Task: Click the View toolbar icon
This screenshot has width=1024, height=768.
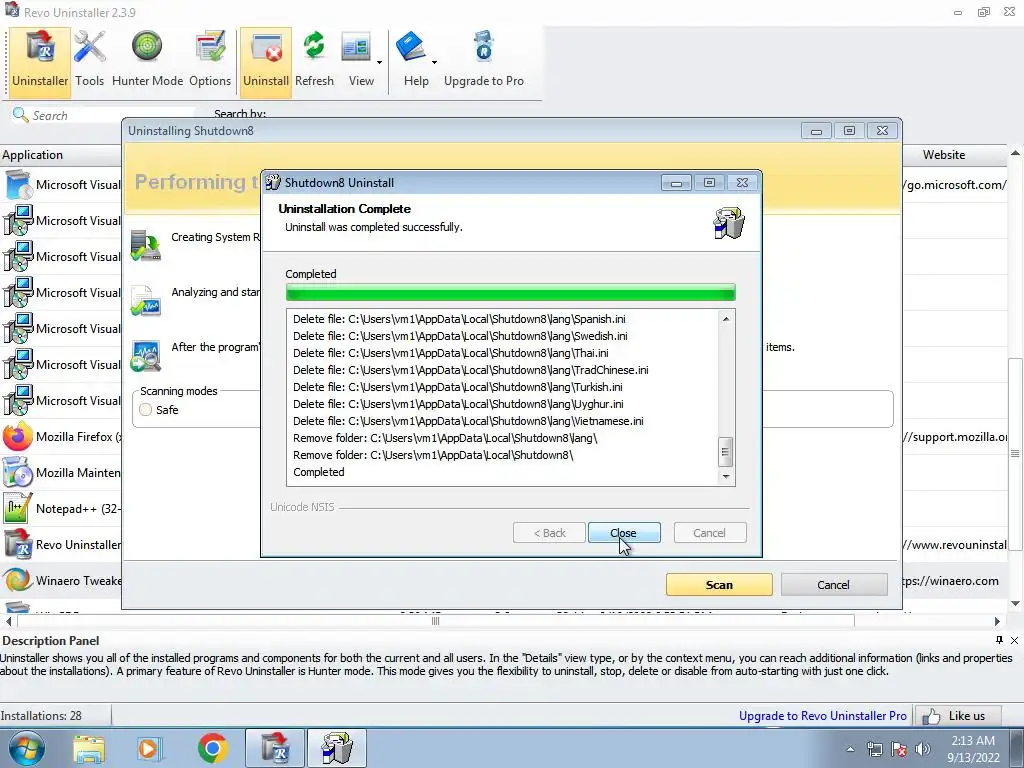Action: click(x=357, y=47)
